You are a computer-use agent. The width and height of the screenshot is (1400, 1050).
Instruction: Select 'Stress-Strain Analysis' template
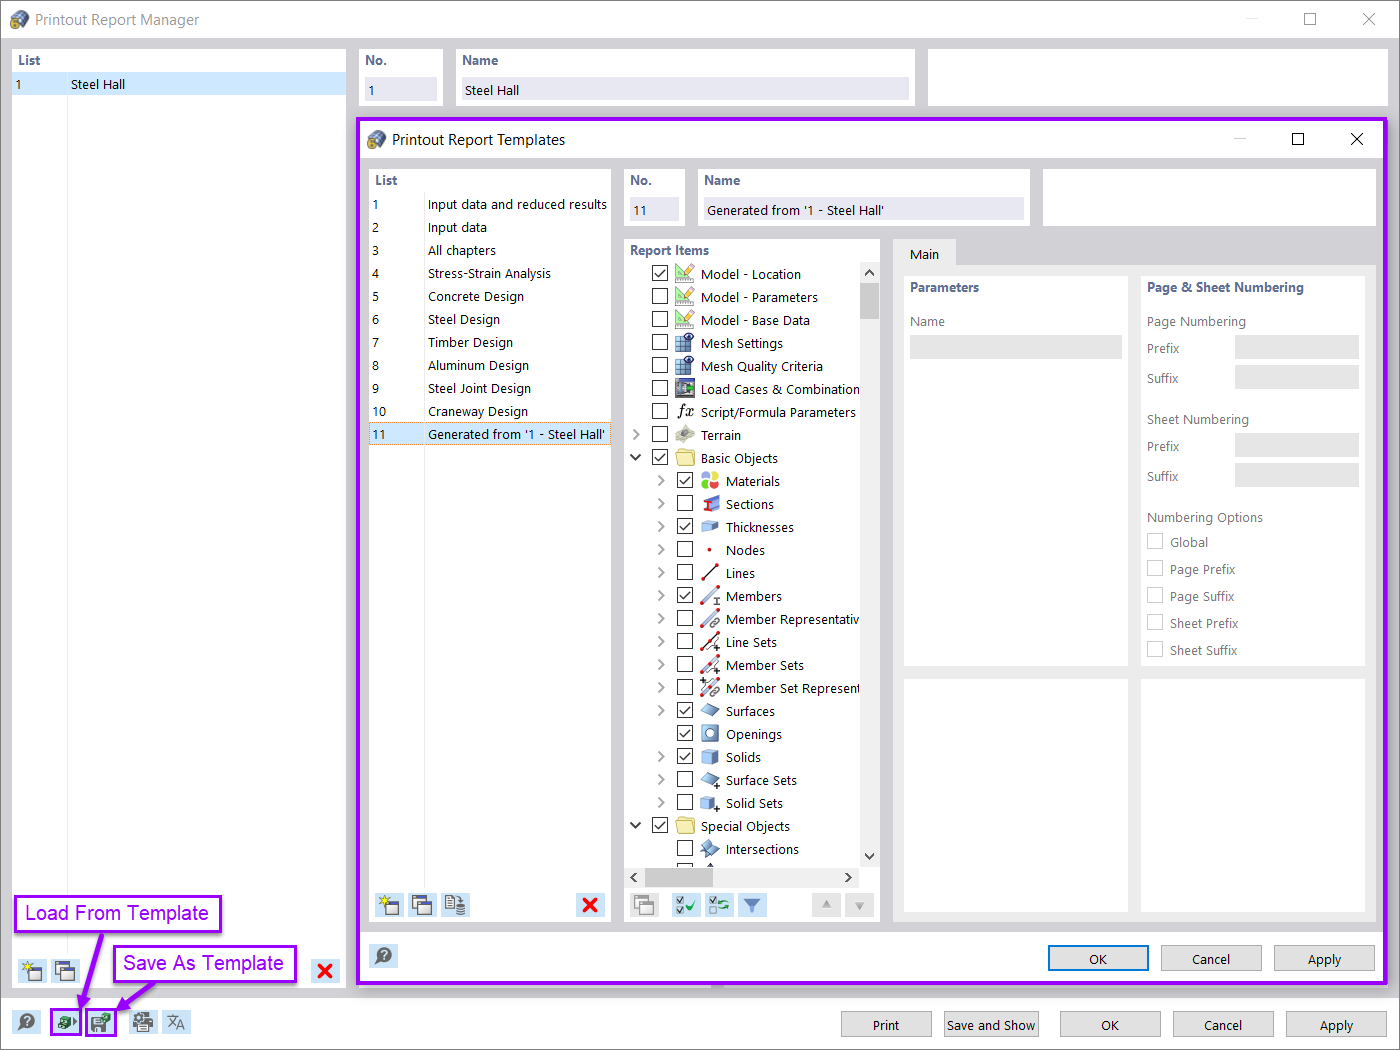(x=490, y=273)
